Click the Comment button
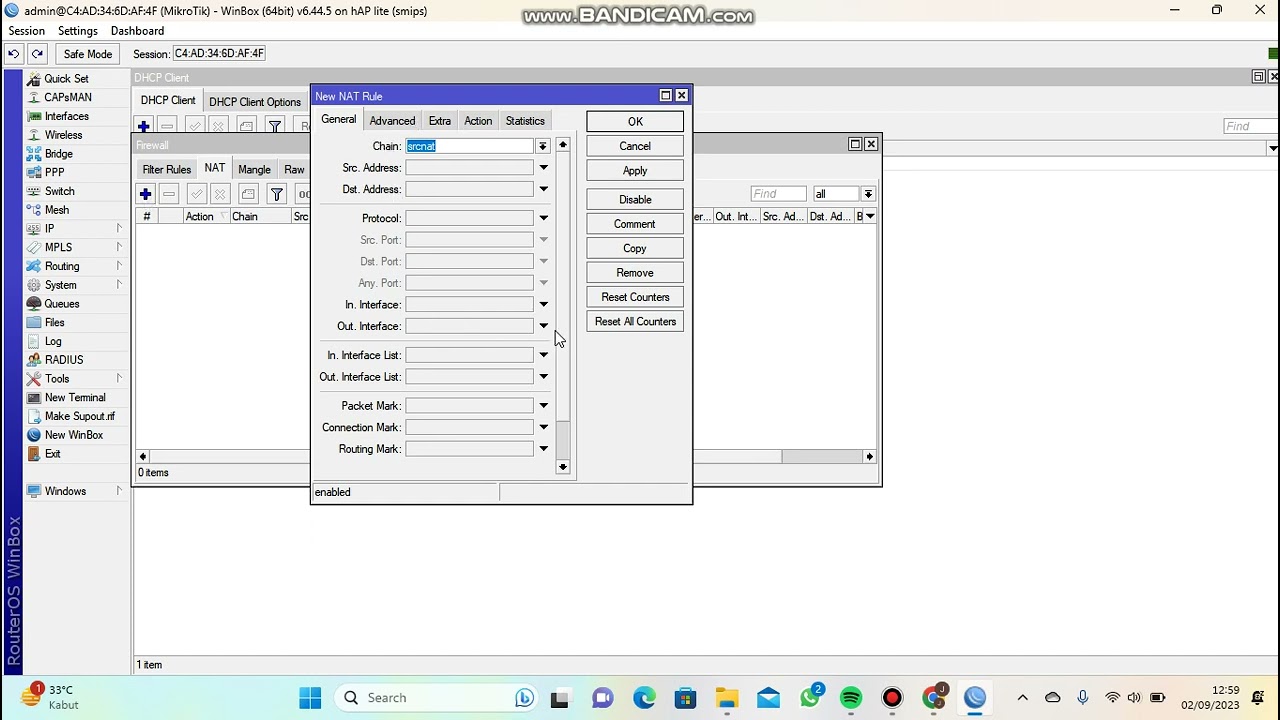 (635, 224)
